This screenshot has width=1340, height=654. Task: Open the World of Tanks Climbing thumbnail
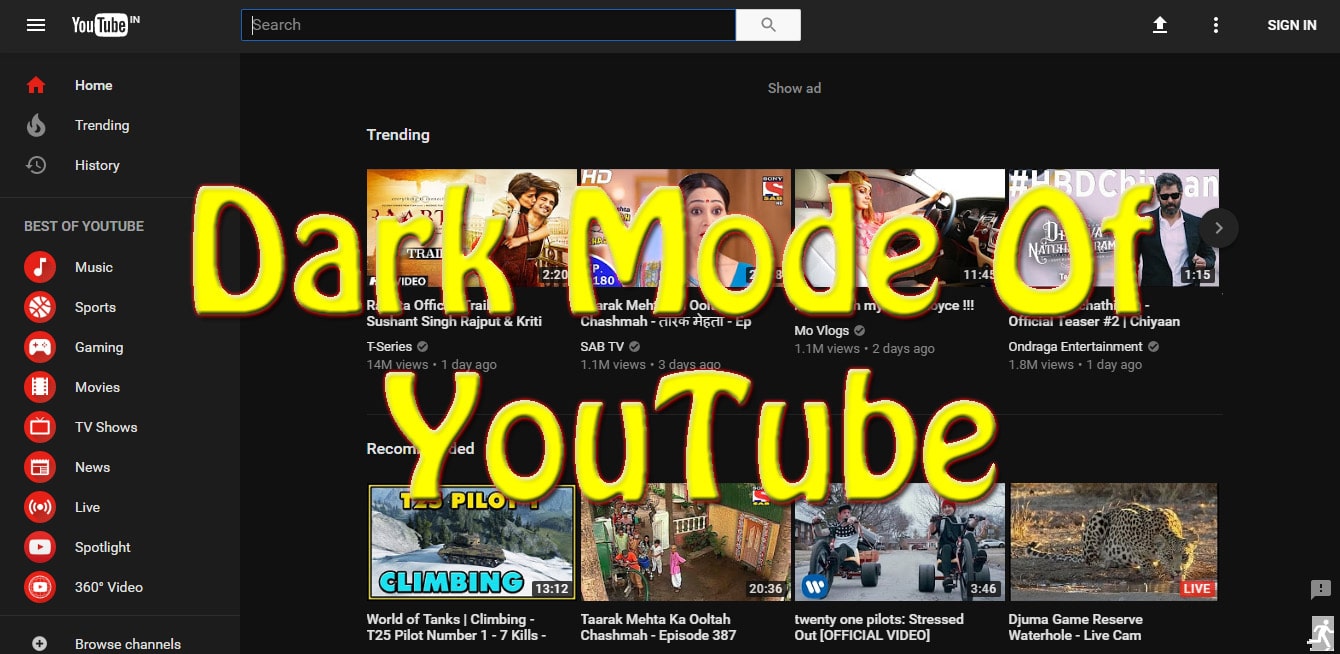[471, 542]
